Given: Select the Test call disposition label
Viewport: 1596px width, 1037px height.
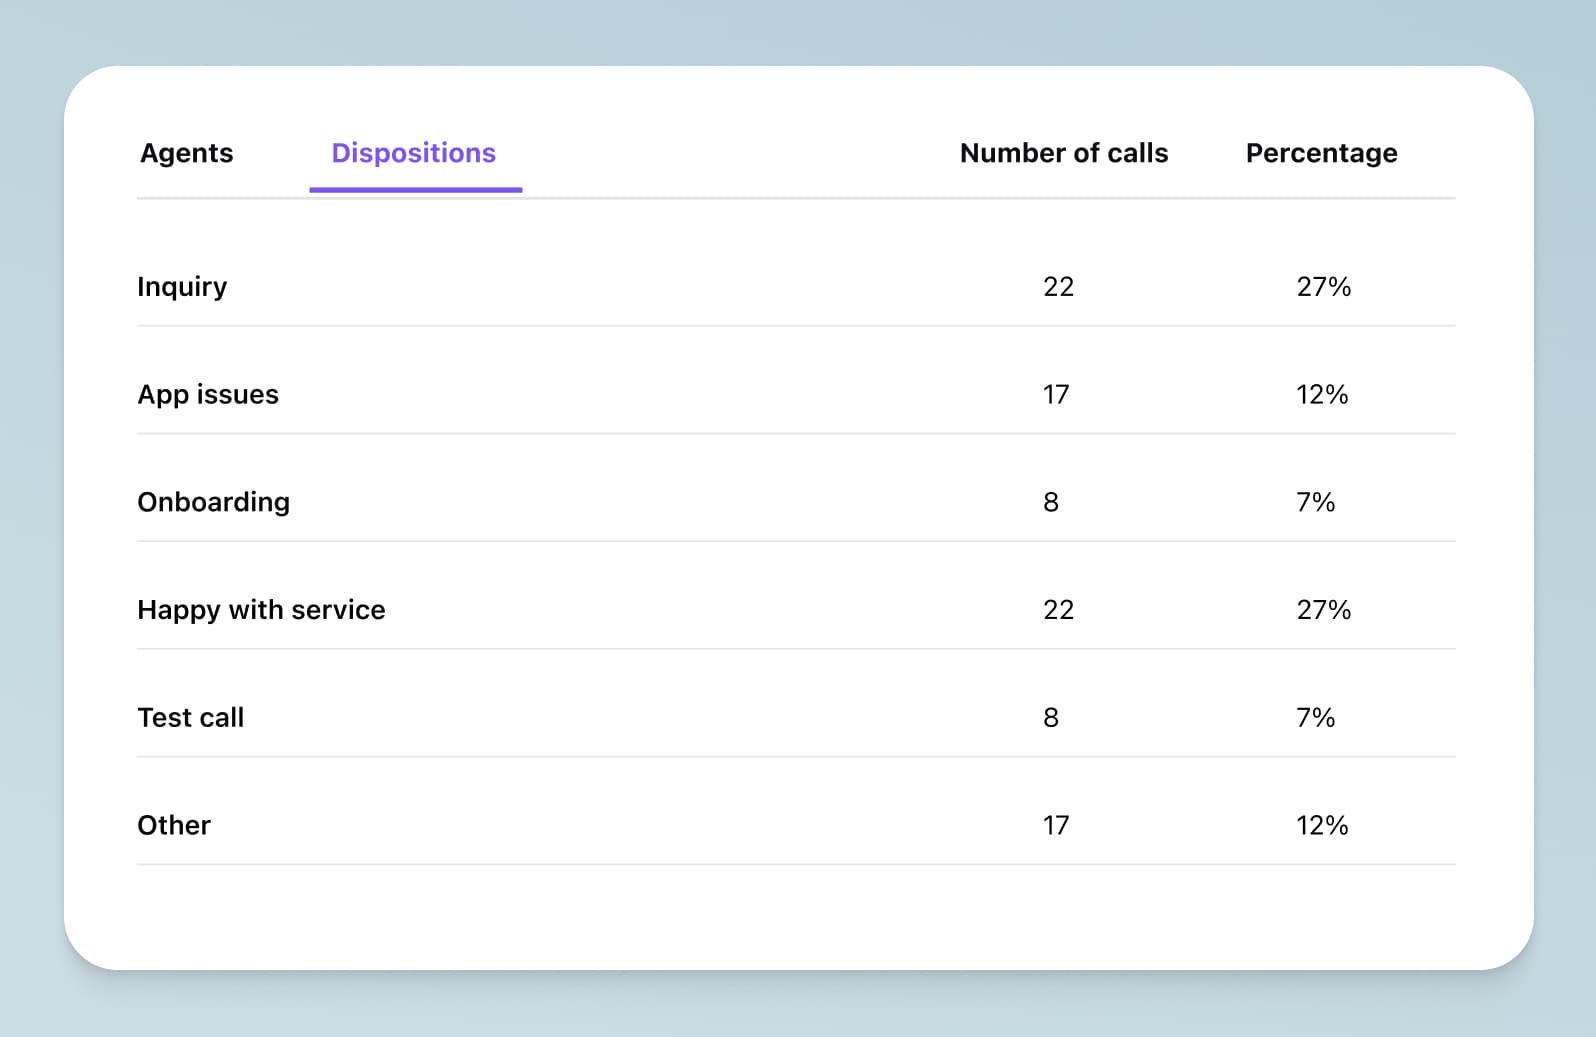Looking at the screenshot, I should coord(190,718).
